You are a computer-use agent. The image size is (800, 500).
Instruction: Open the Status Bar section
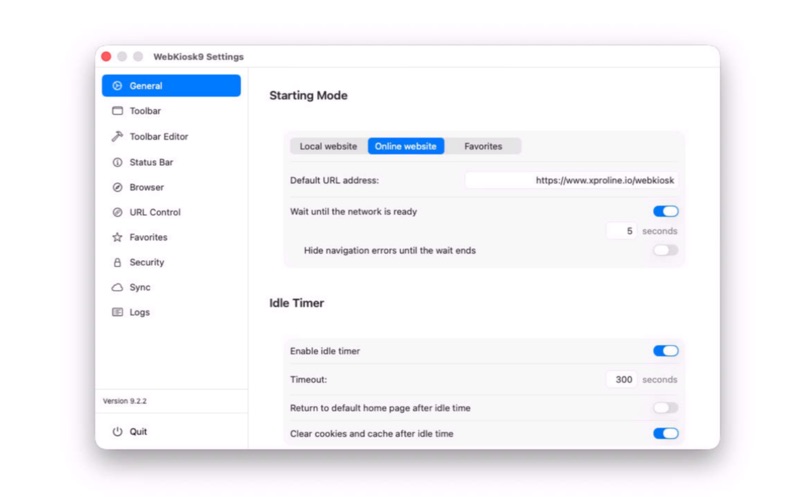171,162
